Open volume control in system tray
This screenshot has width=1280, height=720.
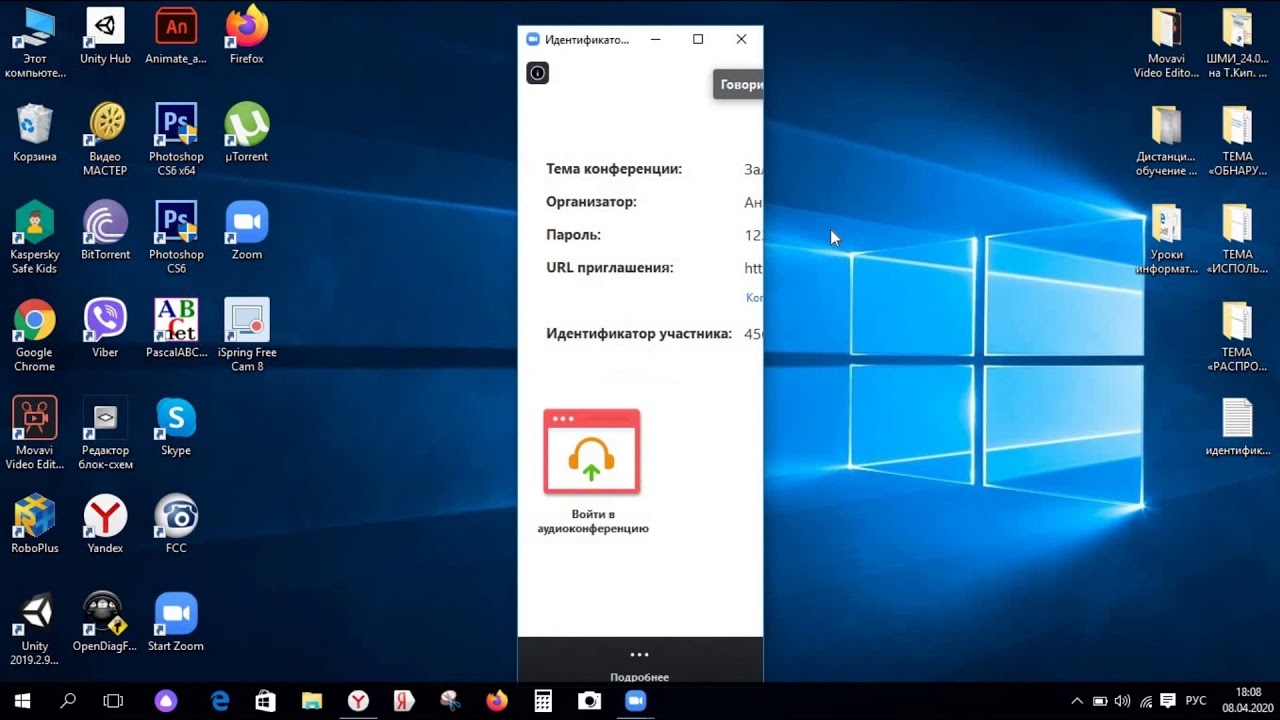pyautogui.click(x=1122, y=701)
